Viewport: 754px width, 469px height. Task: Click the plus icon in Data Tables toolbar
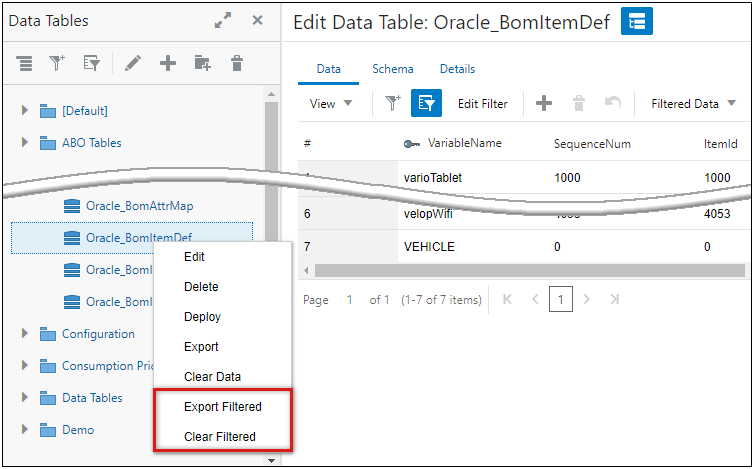point(168,63)
